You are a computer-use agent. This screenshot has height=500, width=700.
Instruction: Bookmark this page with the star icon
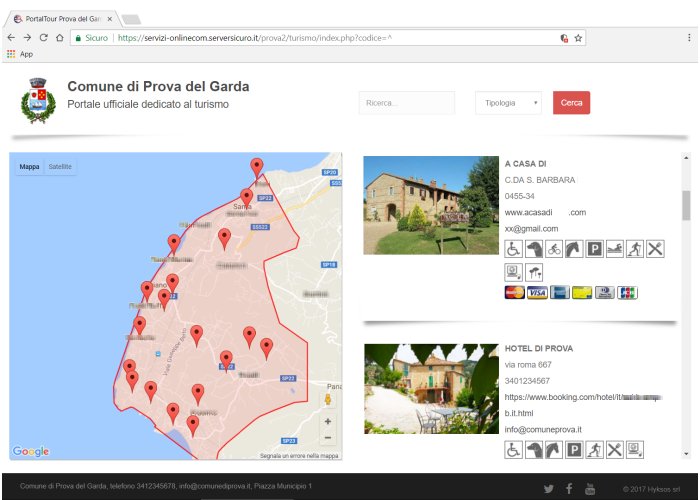(x=578, y=37)
